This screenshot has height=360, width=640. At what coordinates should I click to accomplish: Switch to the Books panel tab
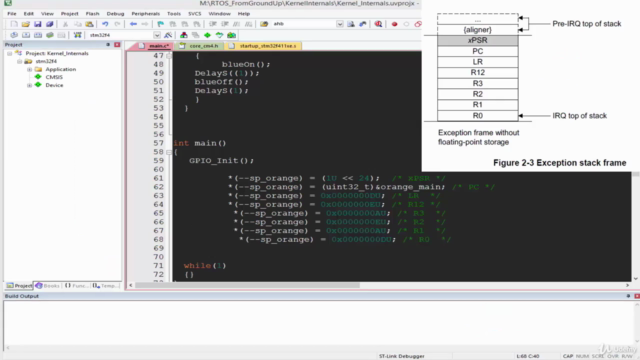point(47,285)
